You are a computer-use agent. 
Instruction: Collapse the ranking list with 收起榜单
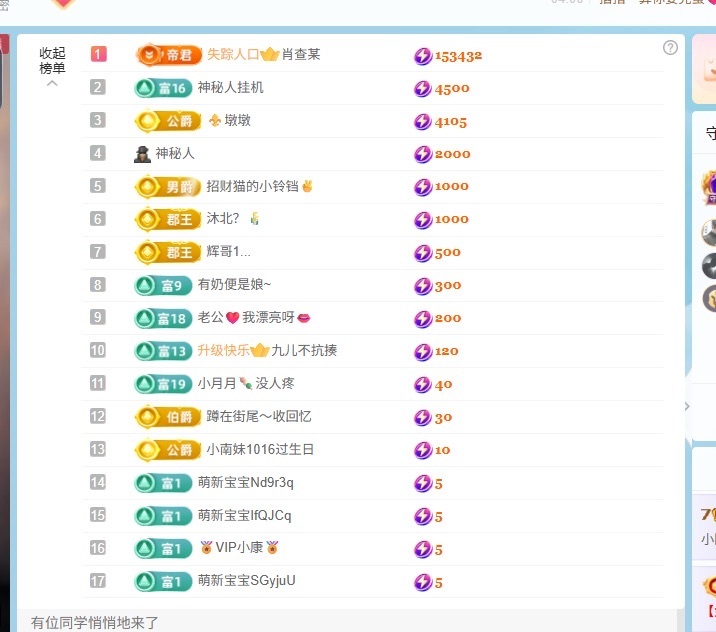(52, 62)
